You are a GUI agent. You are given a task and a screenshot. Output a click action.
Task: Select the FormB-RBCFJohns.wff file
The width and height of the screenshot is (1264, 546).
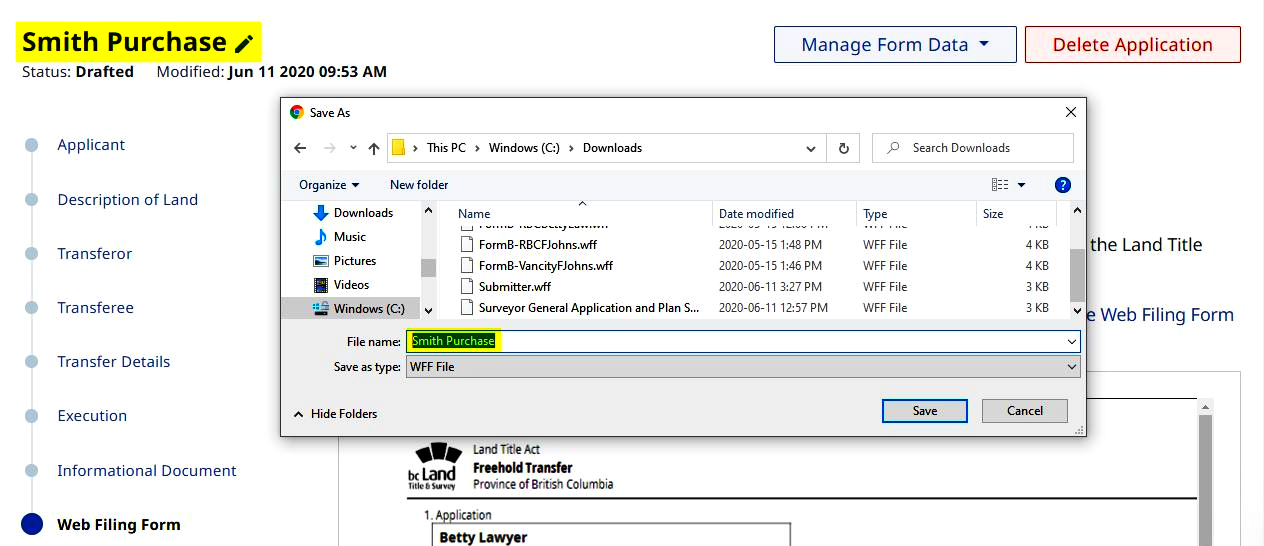click(x=538, y=245)
